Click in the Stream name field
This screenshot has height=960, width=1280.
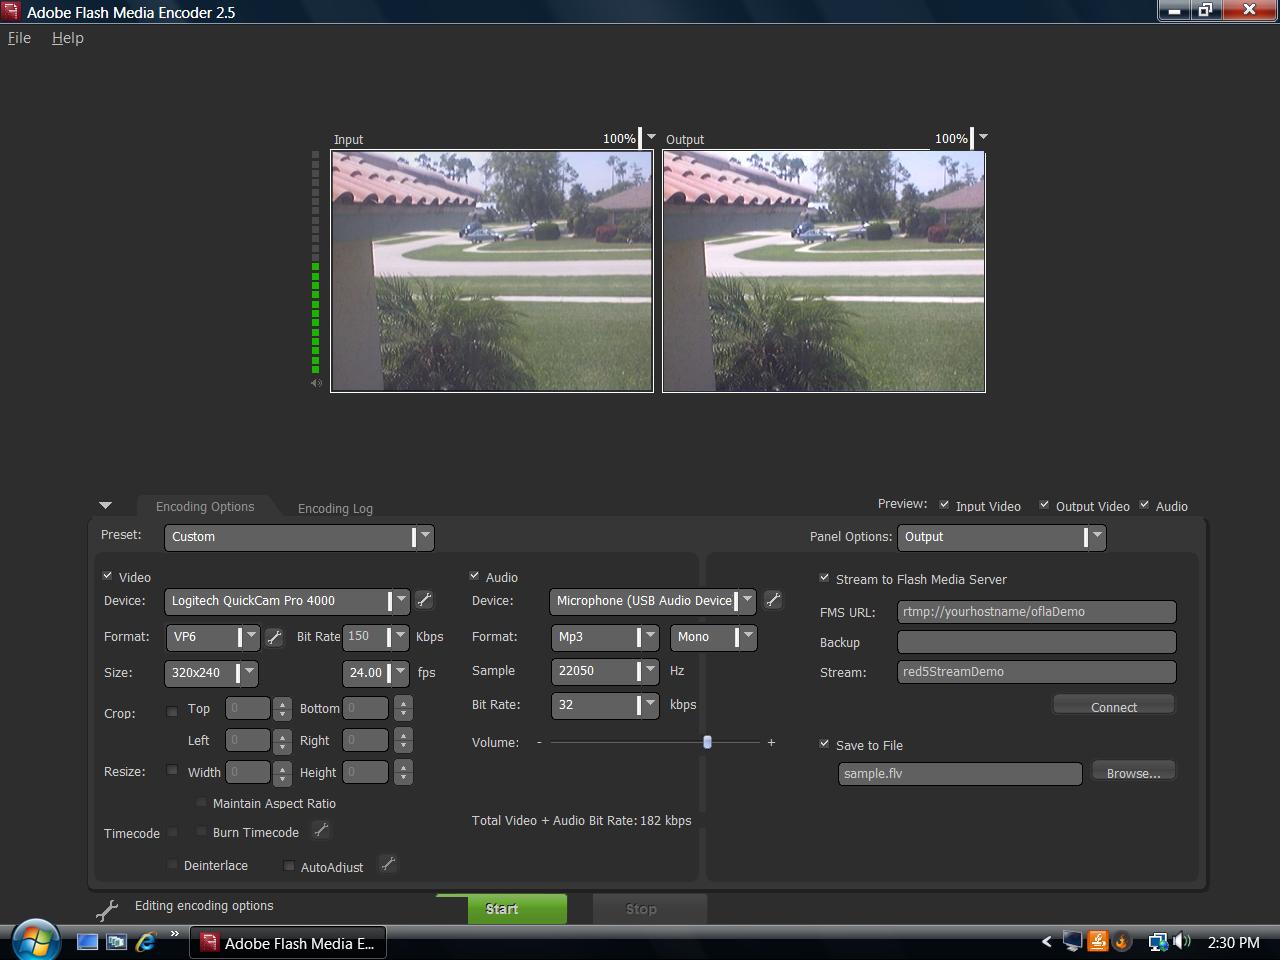pyautogui.click(x=1036, y=672)
